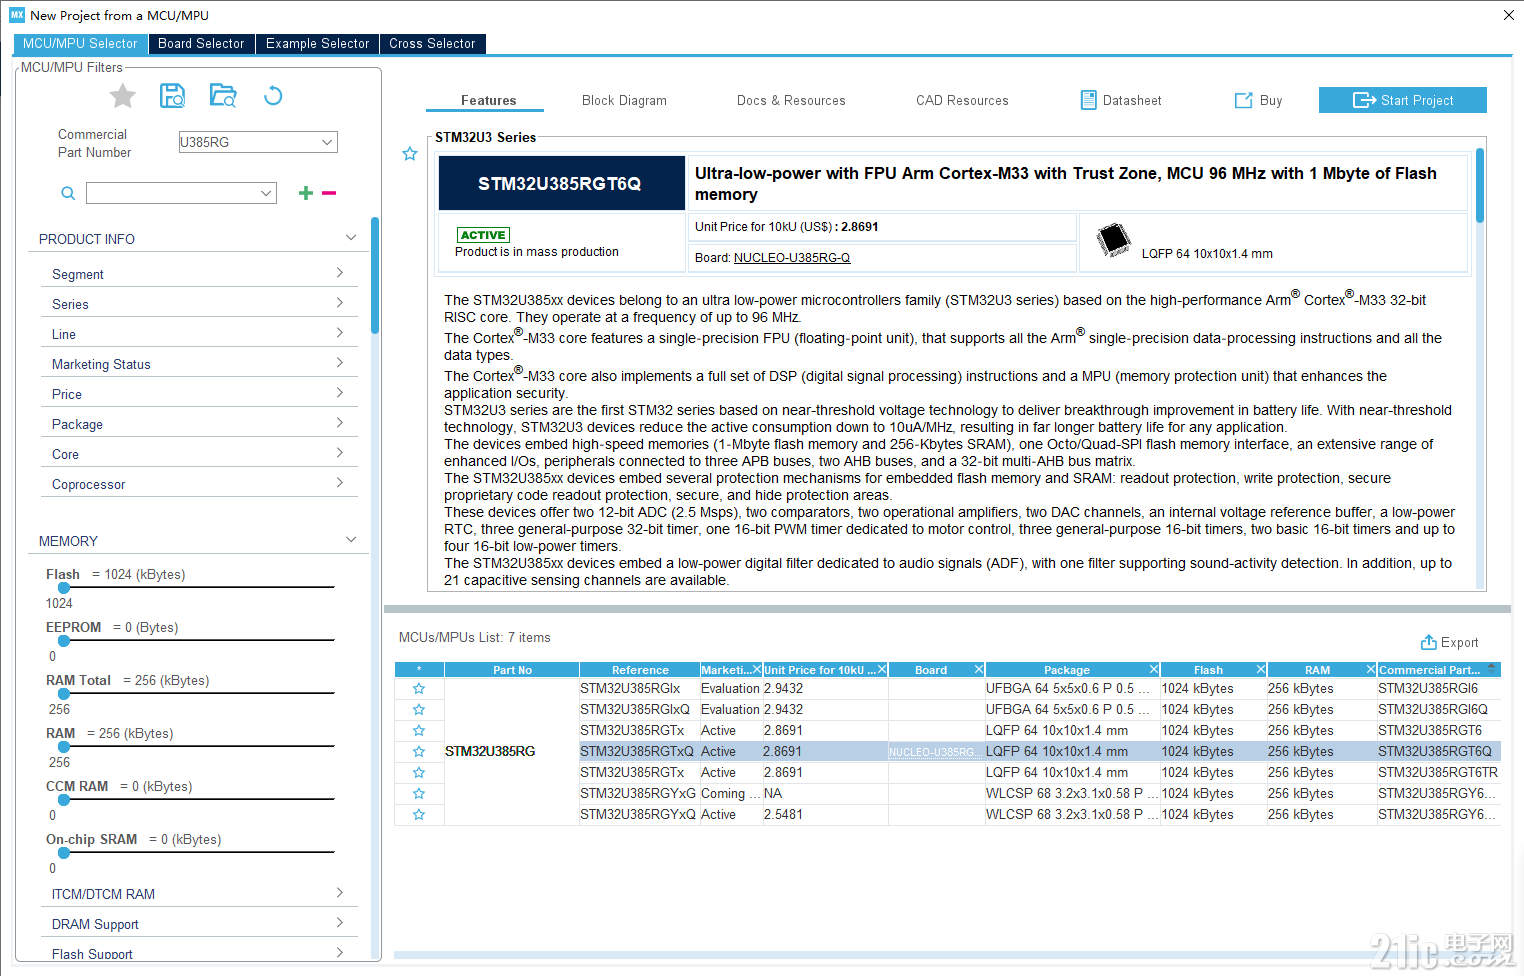Click the load search folder icon
Screen dimensions: 1524x976
223,95
